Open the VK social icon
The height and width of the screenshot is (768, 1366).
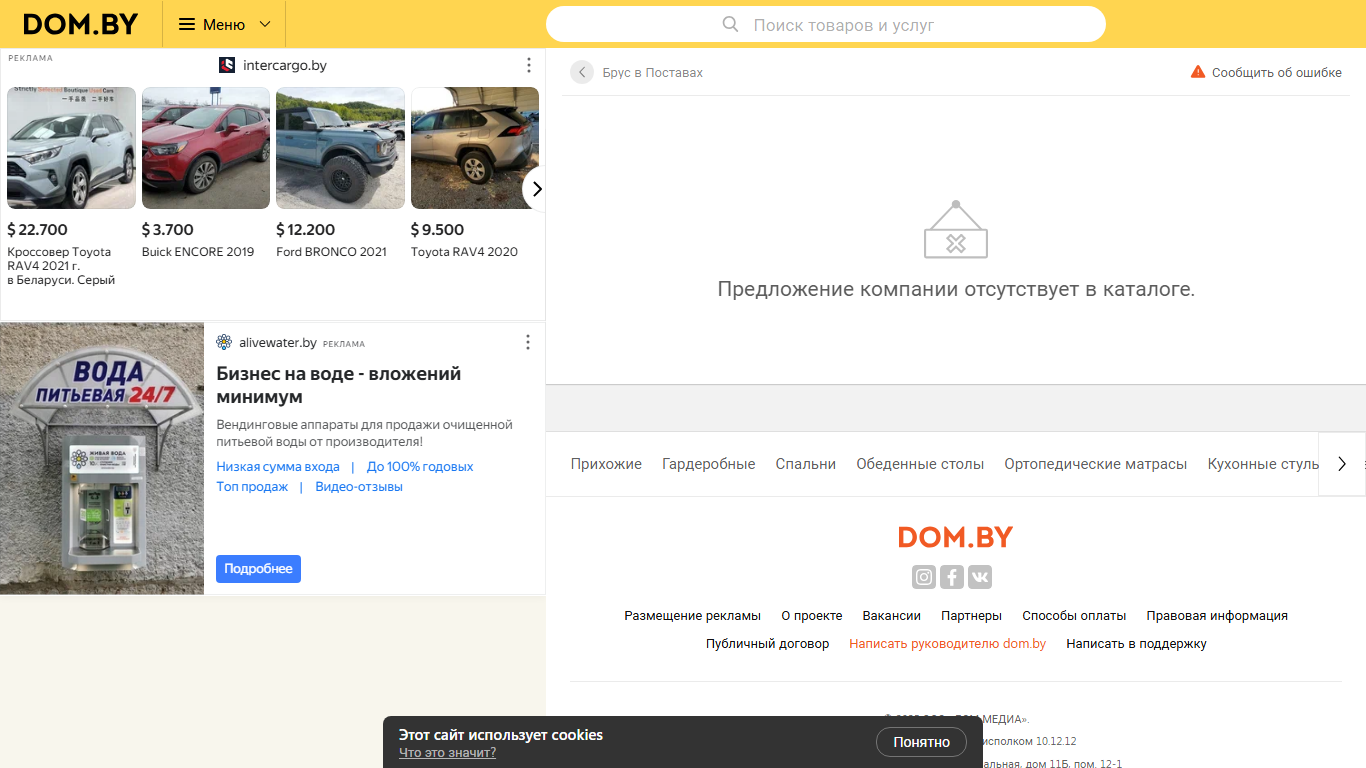point(980,577)
